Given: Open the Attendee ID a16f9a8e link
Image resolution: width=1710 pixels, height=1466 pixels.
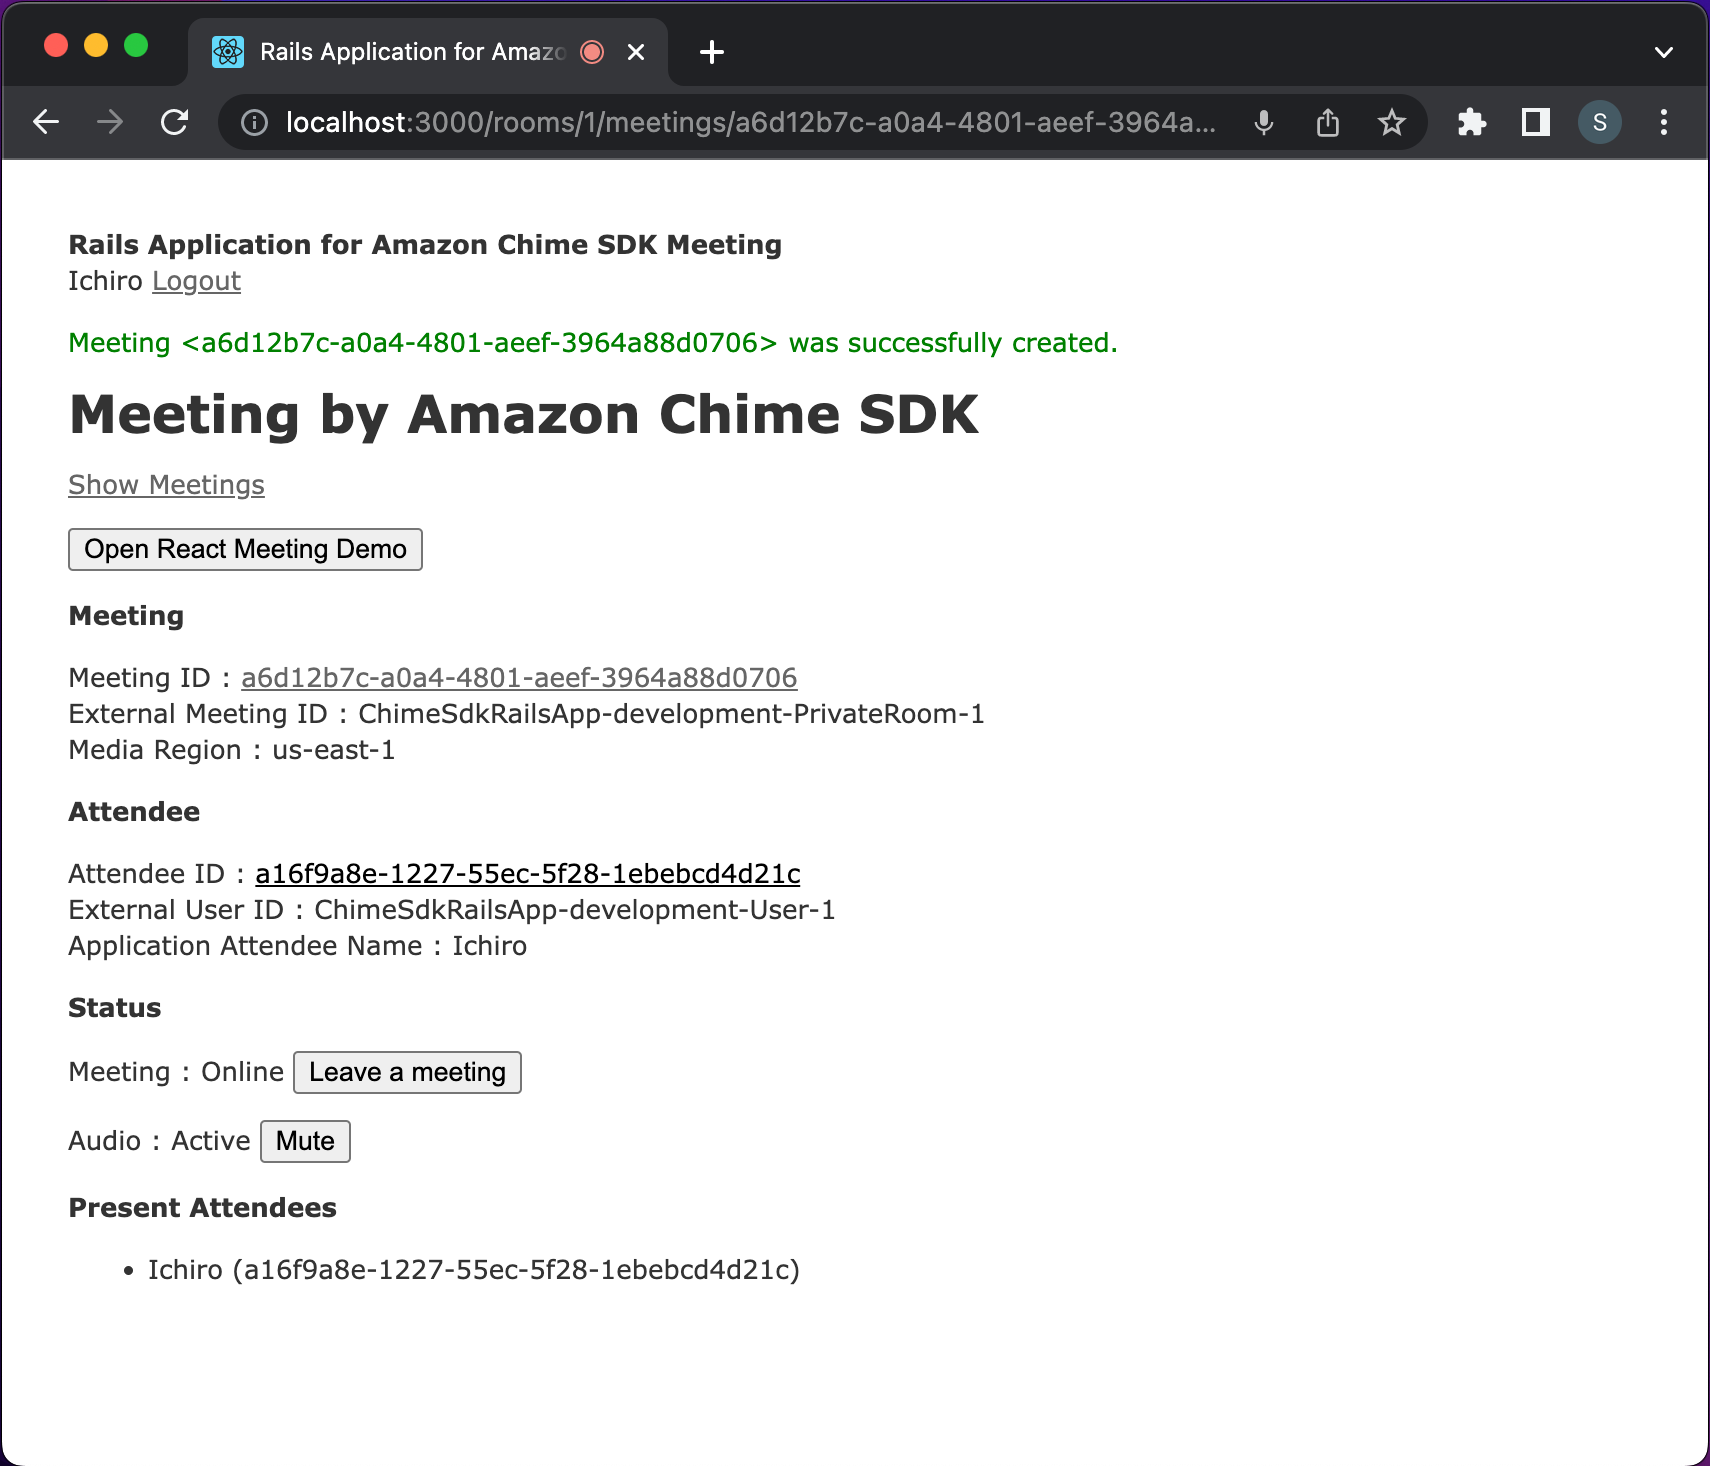Looking at the screenshot, I should 528,874.
